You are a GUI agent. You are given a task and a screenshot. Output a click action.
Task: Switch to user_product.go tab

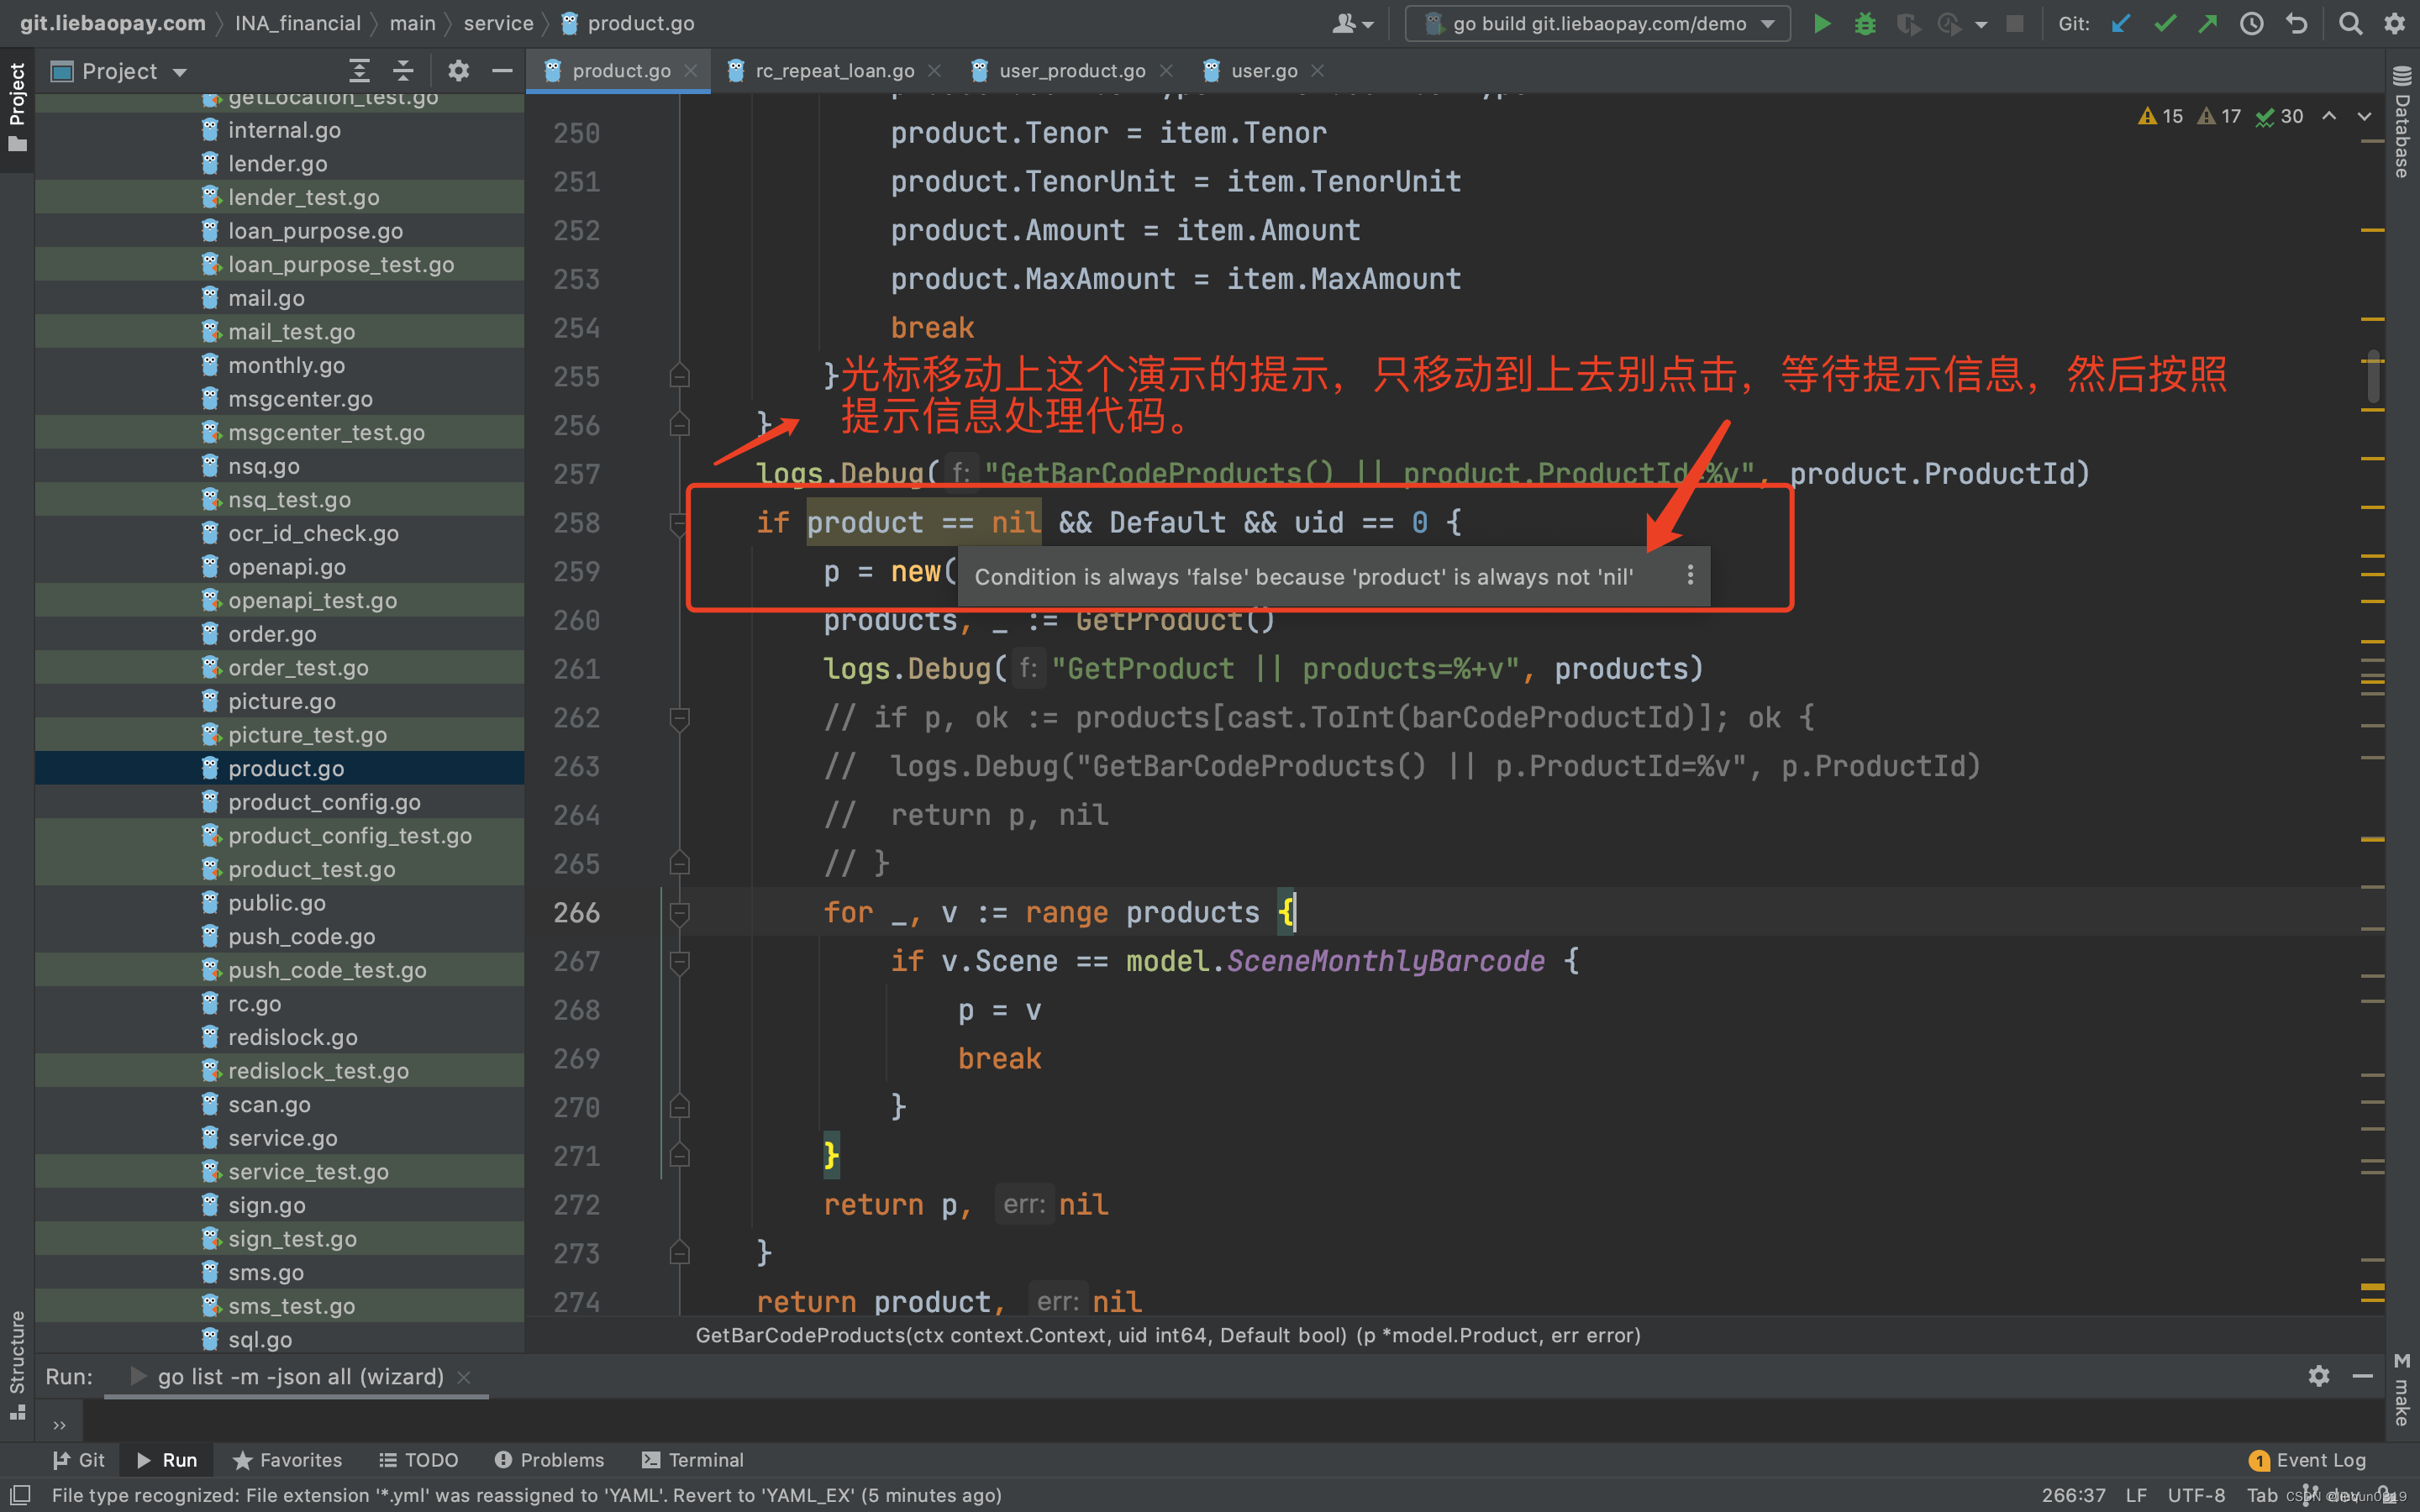click(1072, 71)
